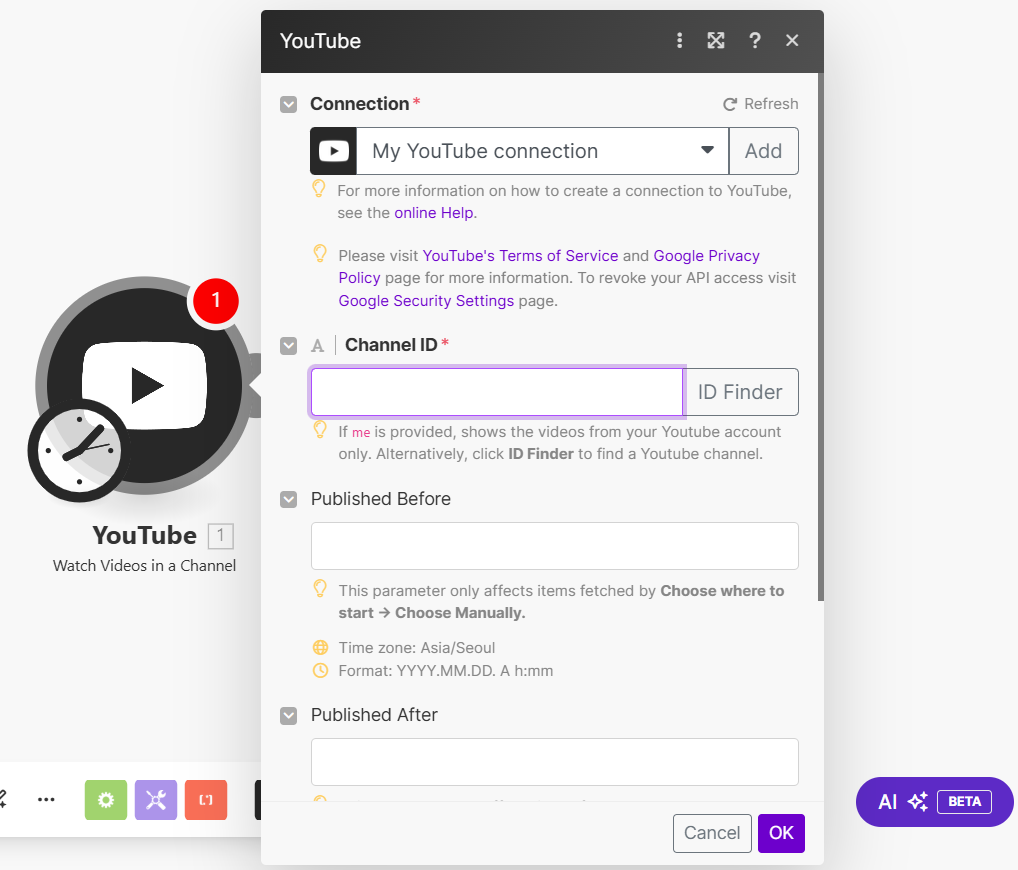The height and width of the screenshot is (870, 1018).
Task: Collapse the Published Before field toggle
Action: (288, 499)
